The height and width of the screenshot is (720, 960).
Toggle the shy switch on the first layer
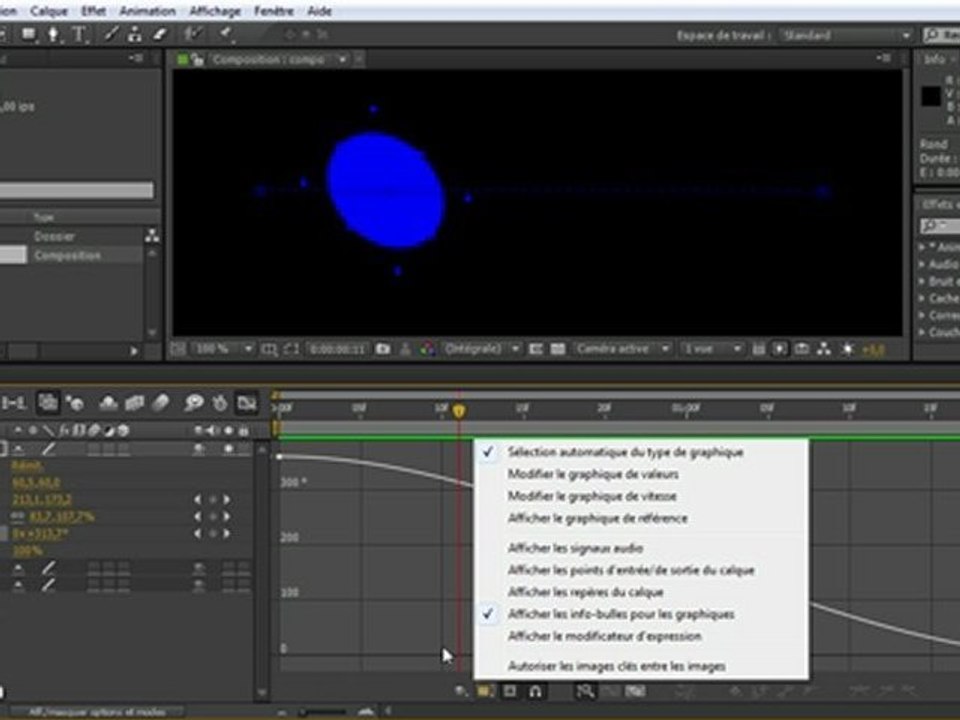[x=18, y=449]
